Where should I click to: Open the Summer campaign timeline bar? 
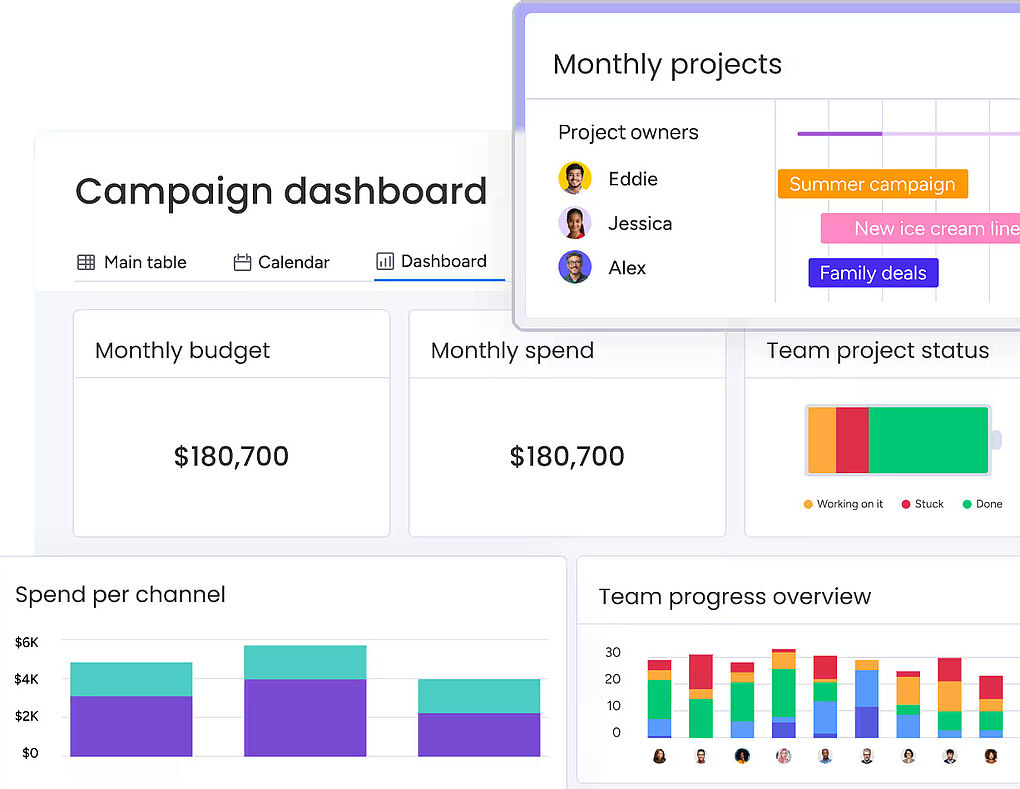[x=872, y=184]
